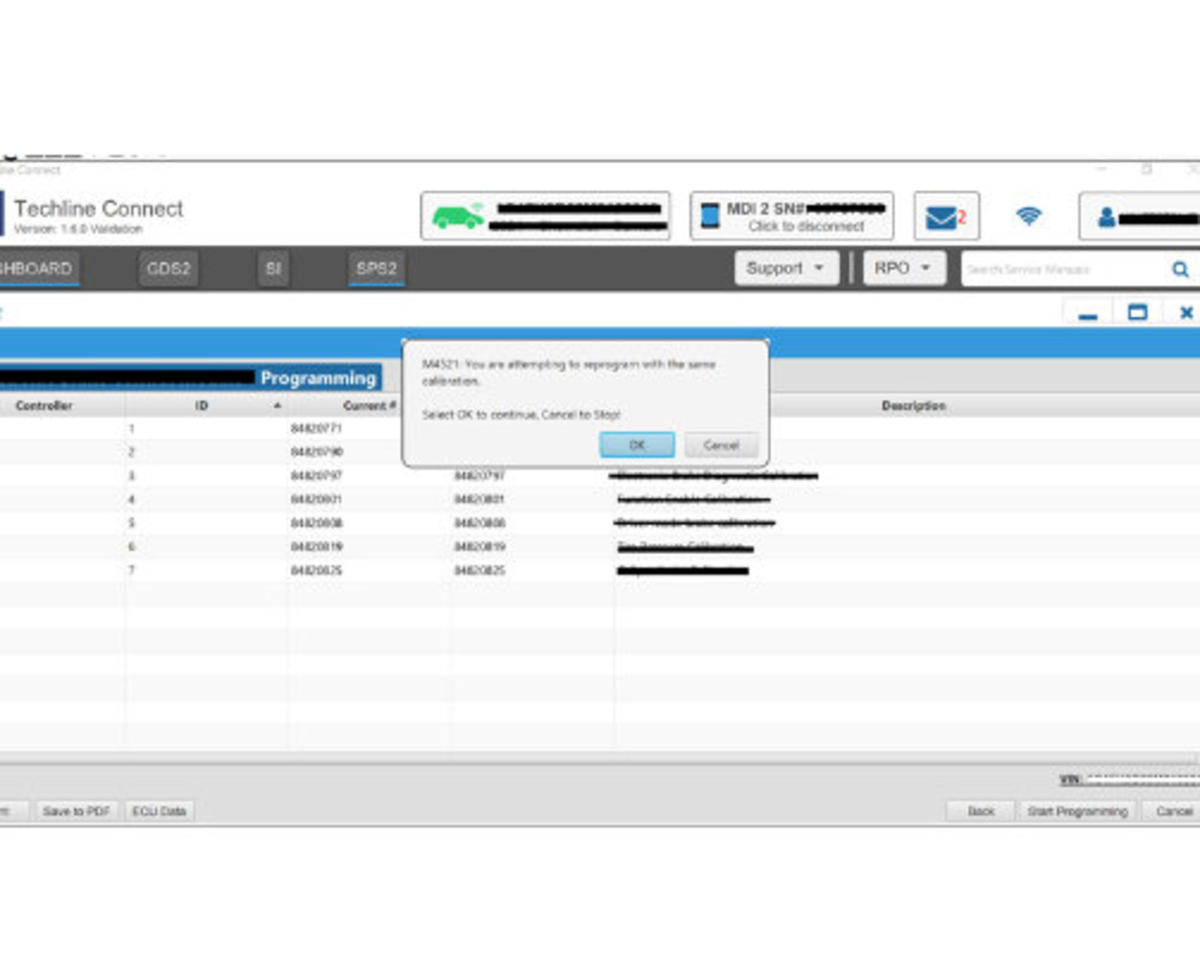Switch to the SPS2 tab
The image size is (1200, 961).
[376, 269]
